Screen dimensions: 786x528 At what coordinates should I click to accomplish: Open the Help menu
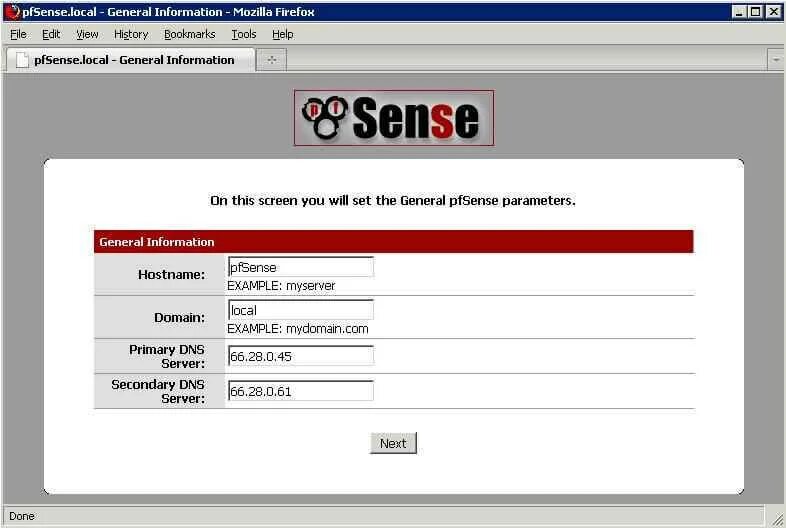[283, 34]
